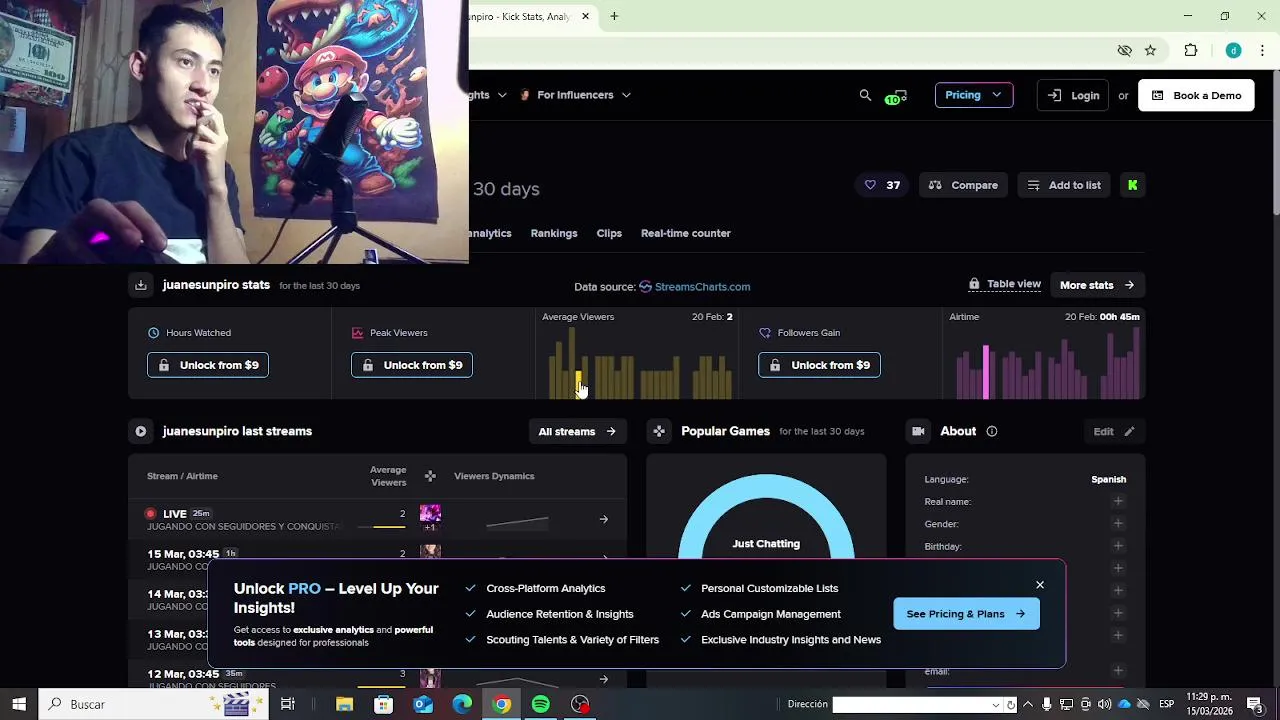Add email with plus icon
Viewport: 1280px width, 720px height.
point(1118,671)
